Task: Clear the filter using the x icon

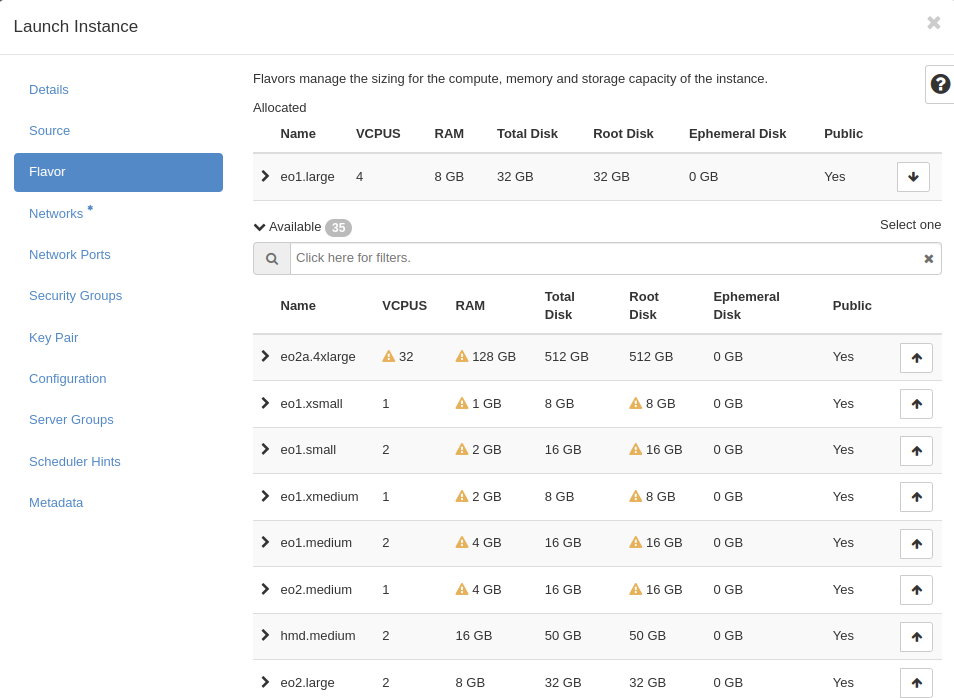Action: tap(928, 259)
